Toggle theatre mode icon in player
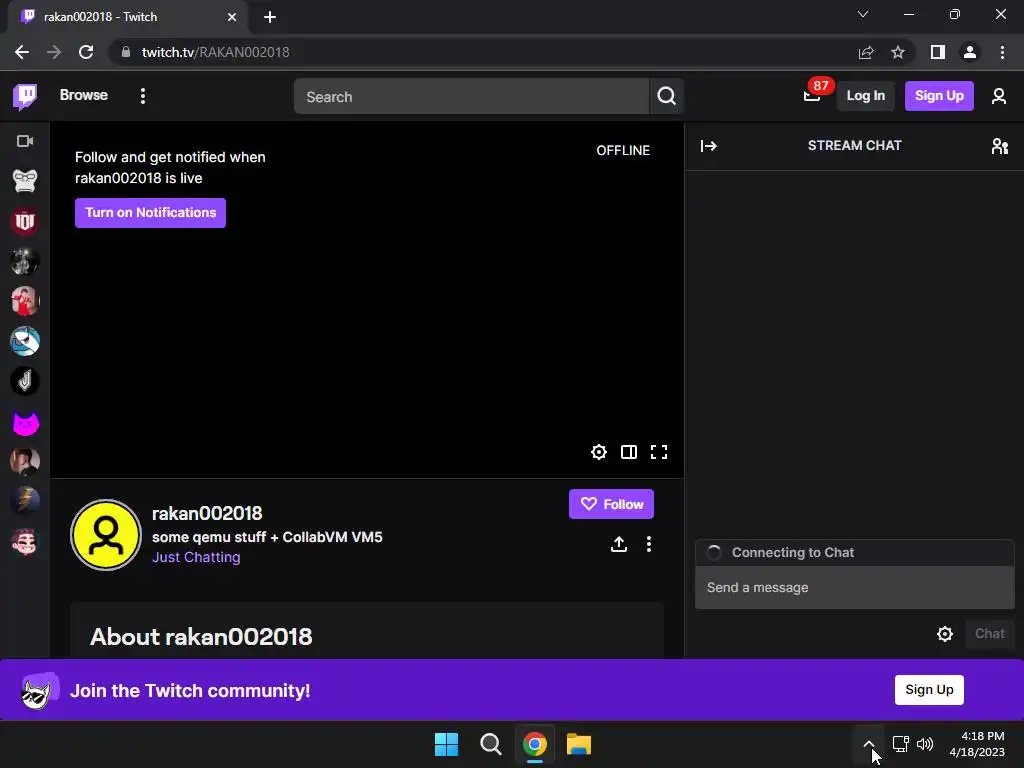Screen dimensions: 1024x768 [x=629, y=452]
